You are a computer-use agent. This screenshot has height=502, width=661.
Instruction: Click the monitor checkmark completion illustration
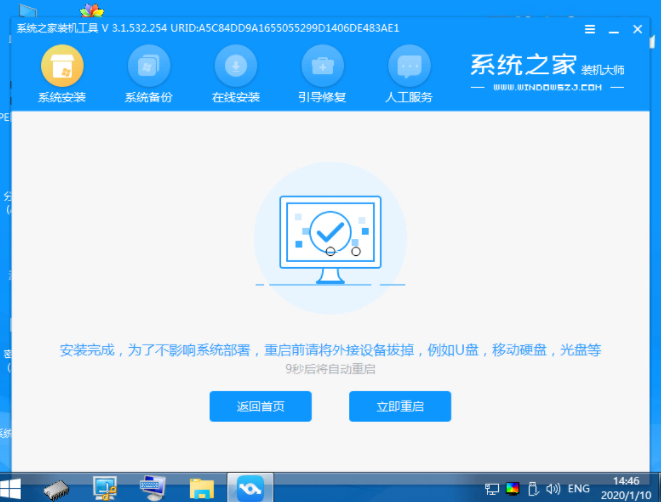(330, 239)
